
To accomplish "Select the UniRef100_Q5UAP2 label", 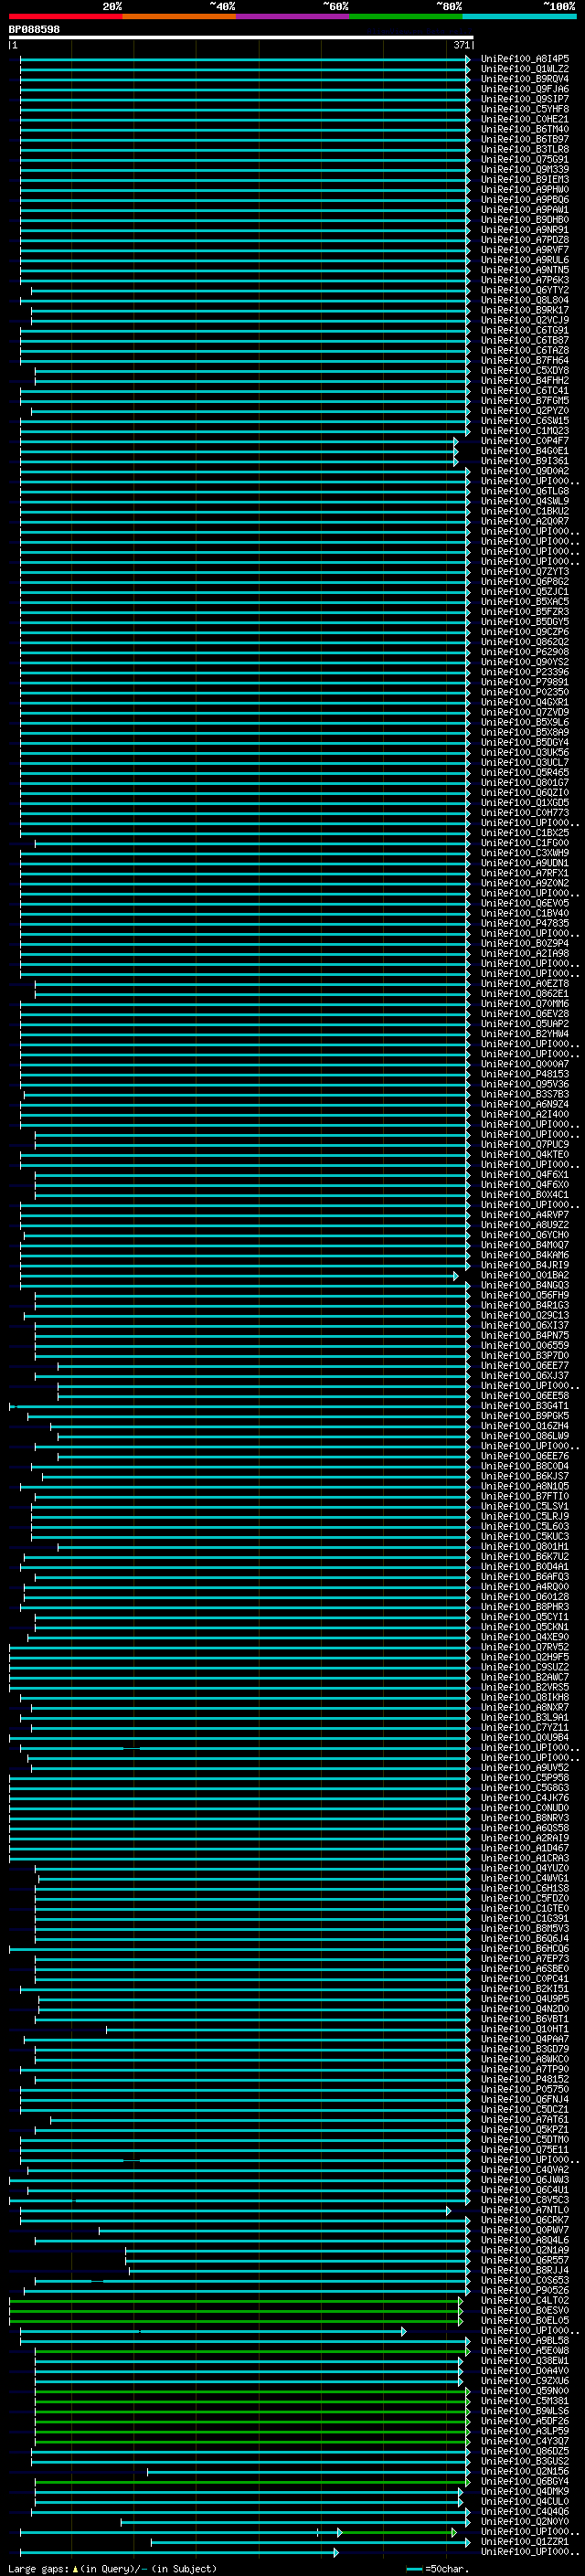I will pos(525,1024).
